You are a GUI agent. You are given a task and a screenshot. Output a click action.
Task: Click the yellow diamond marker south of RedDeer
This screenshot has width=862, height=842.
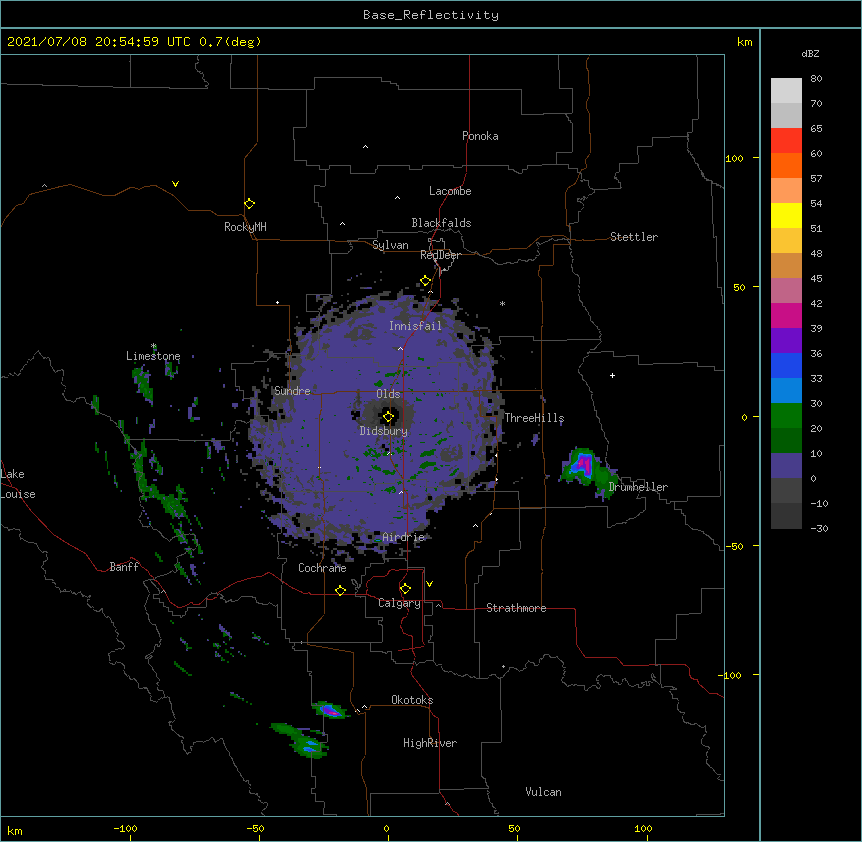point(426,281)
